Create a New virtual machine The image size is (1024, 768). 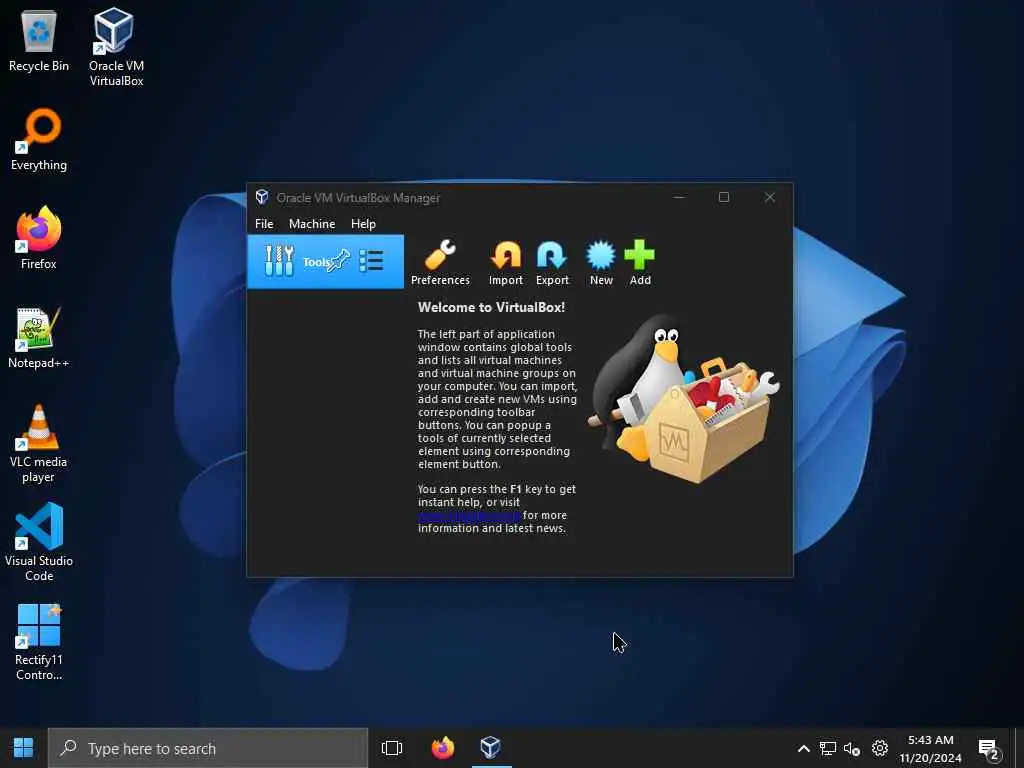(x=601, y=263)
